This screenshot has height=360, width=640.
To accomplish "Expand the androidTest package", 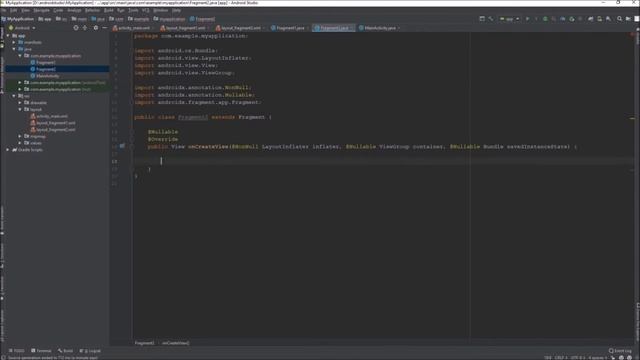I will (20, 82).
